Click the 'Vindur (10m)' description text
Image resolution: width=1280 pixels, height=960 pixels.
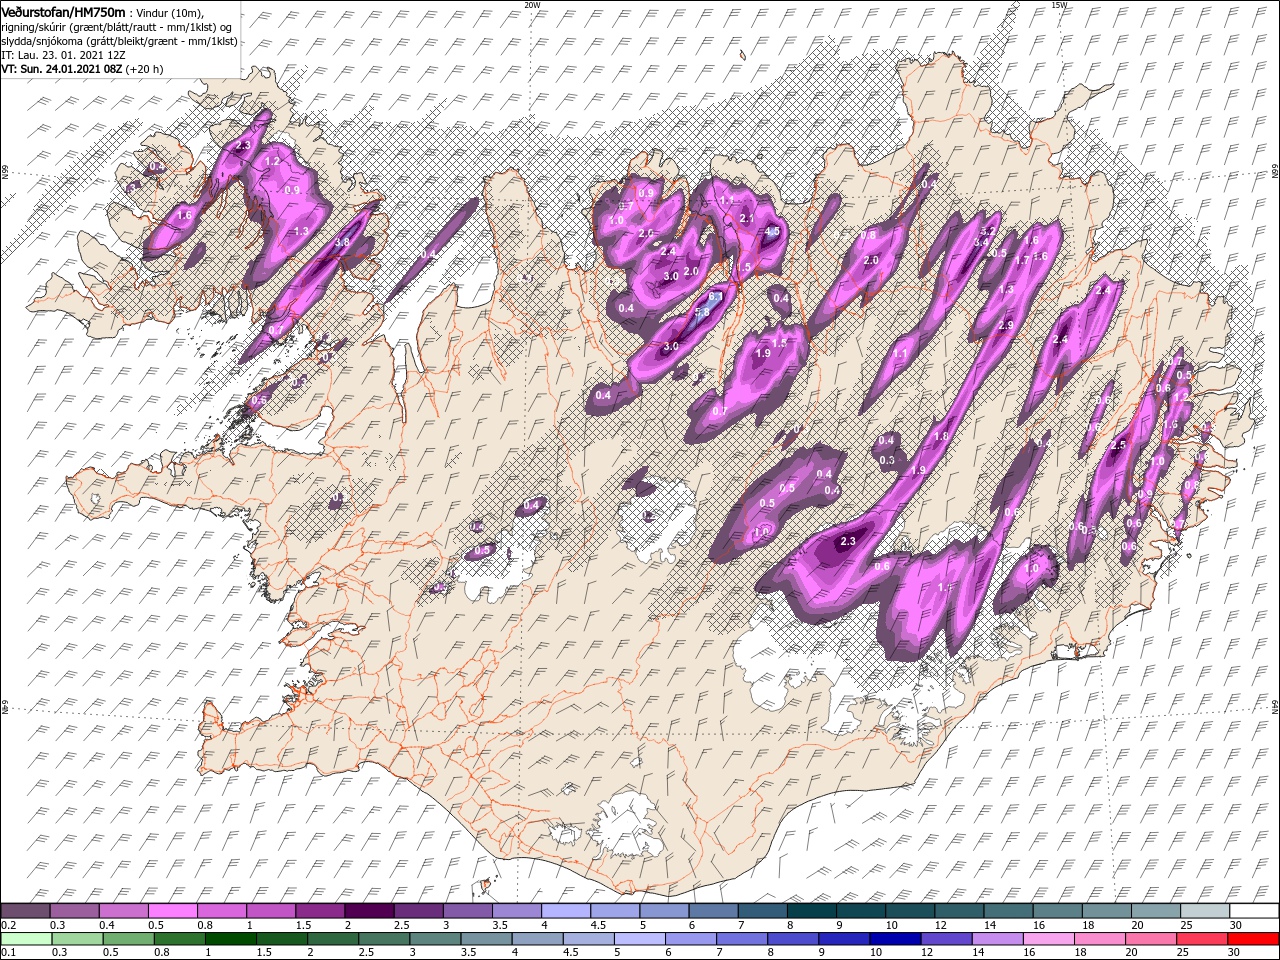169,12
